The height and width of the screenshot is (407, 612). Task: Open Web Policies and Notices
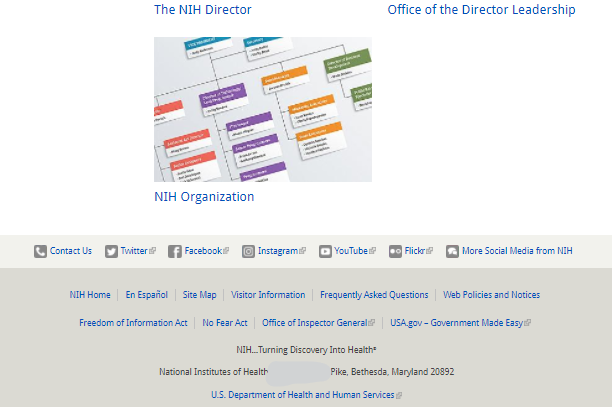(x=491, y=295)
